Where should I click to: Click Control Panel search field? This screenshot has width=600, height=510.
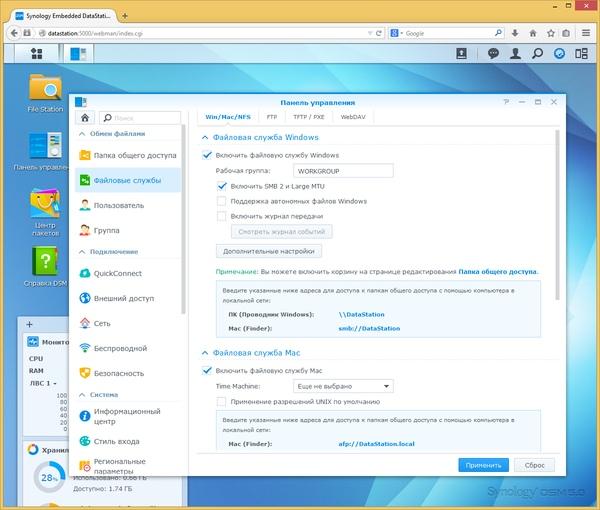click(140, 117)
